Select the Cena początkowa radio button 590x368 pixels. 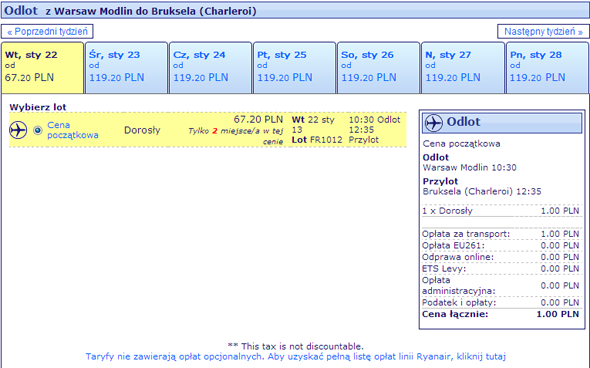37,130
